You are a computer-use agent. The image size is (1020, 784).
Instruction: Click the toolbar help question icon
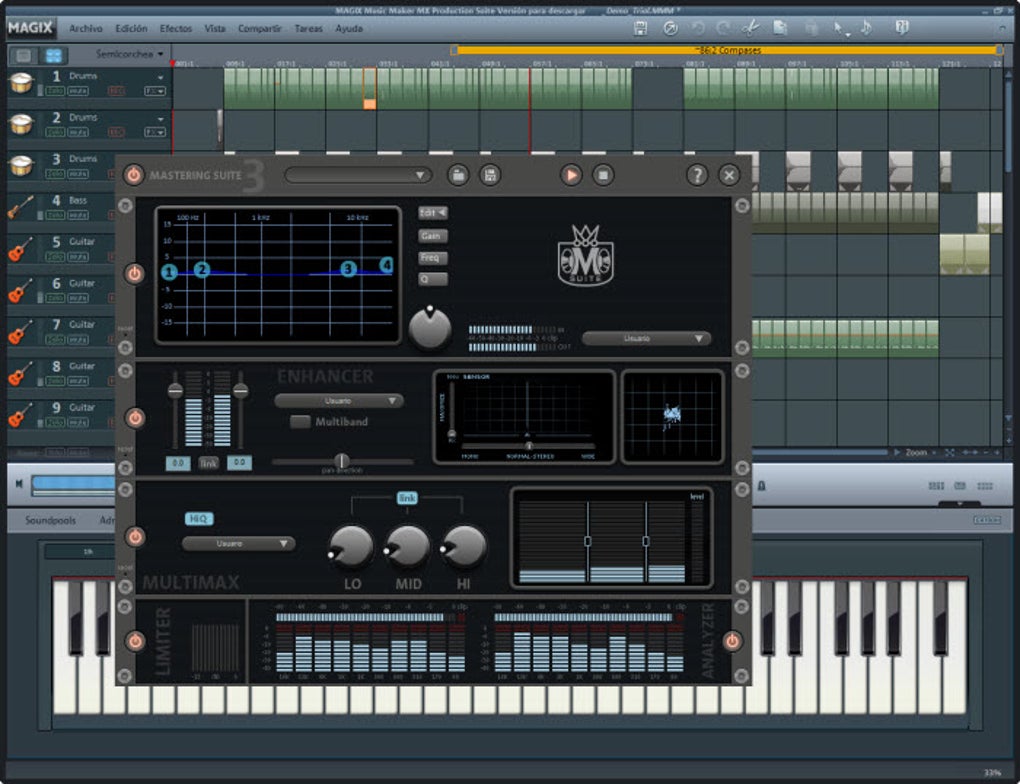(x=902, y=28)
